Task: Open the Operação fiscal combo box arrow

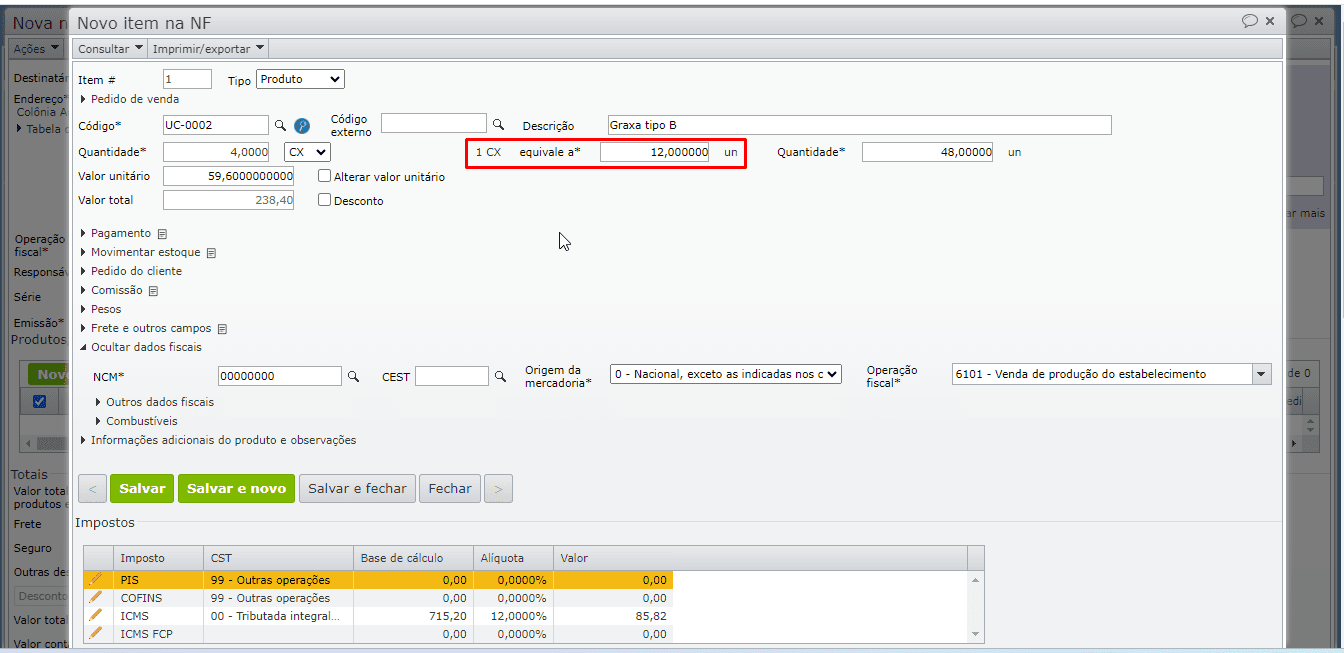Action: click(1261, 374)
